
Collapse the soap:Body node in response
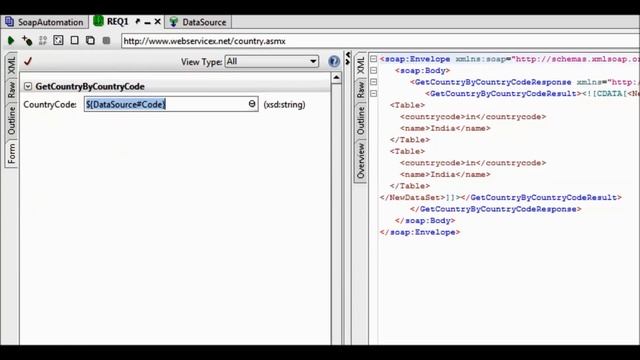[x=373, y=70]
